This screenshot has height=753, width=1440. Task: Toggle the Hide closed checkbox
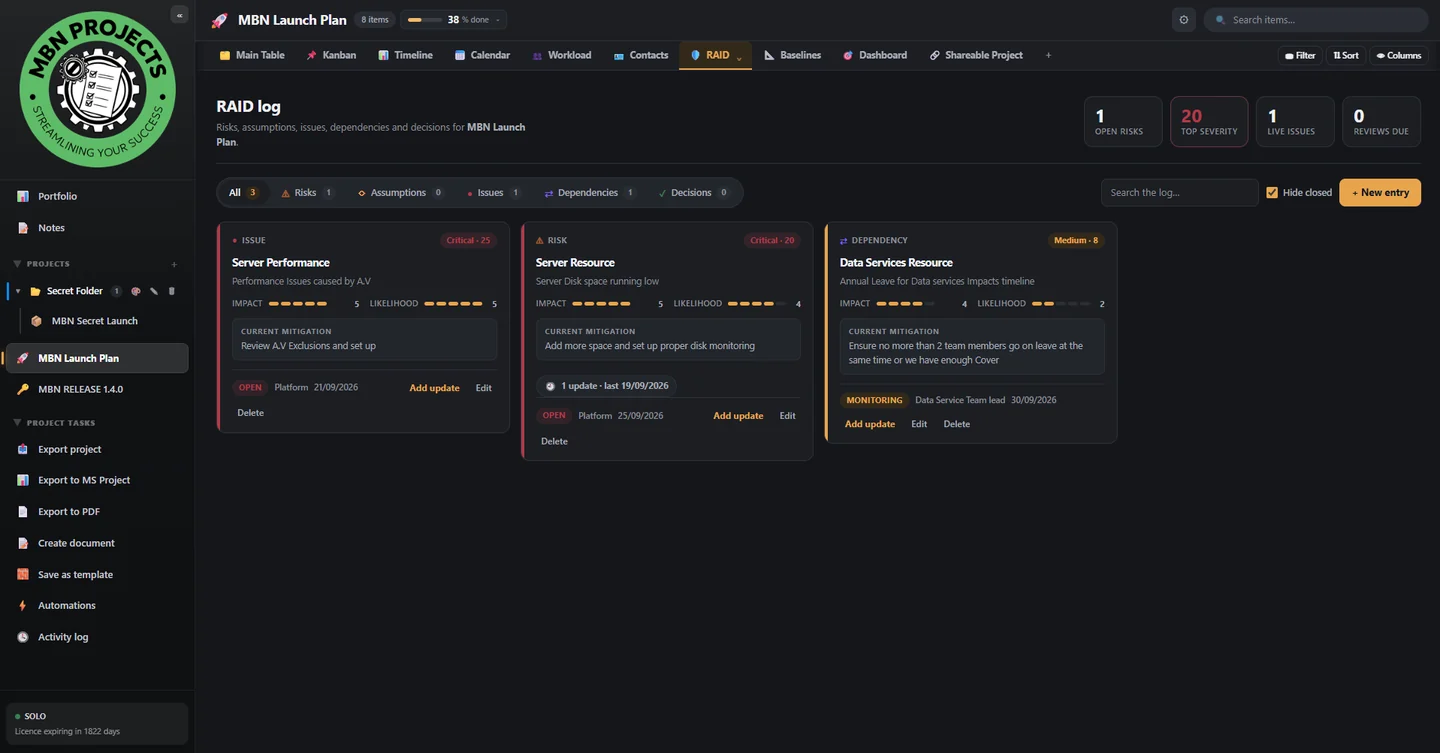[1272, 192]
